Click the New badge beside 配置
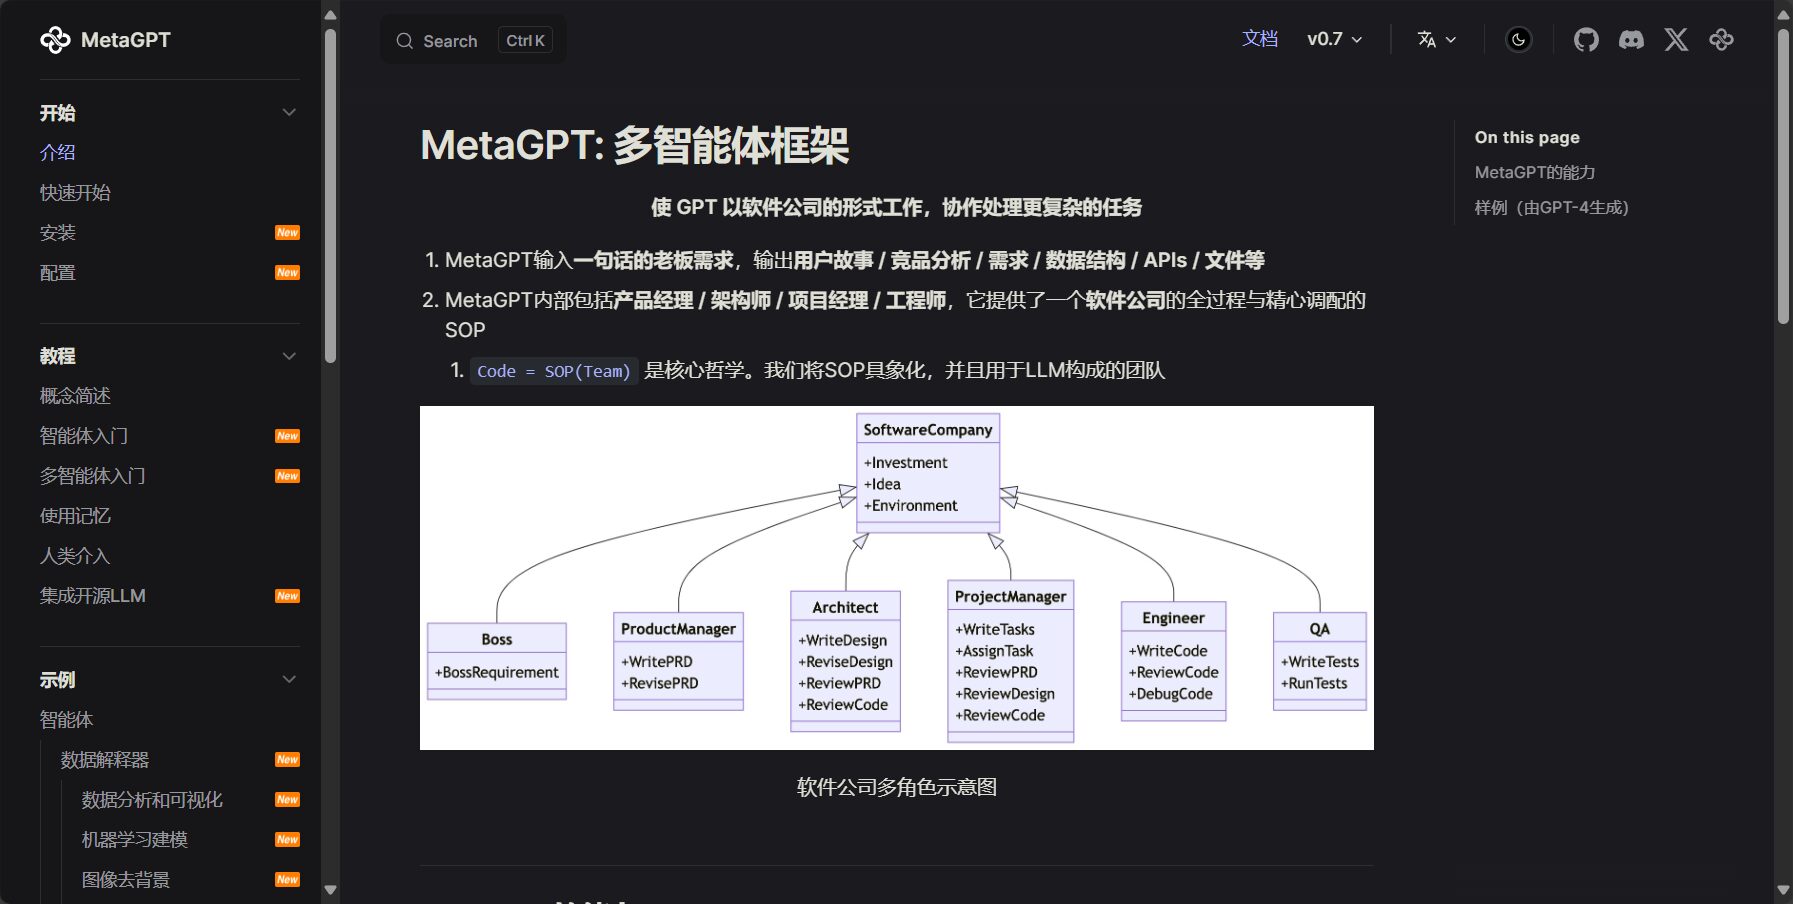This screenshot has width=1793, height=904. 287,273
